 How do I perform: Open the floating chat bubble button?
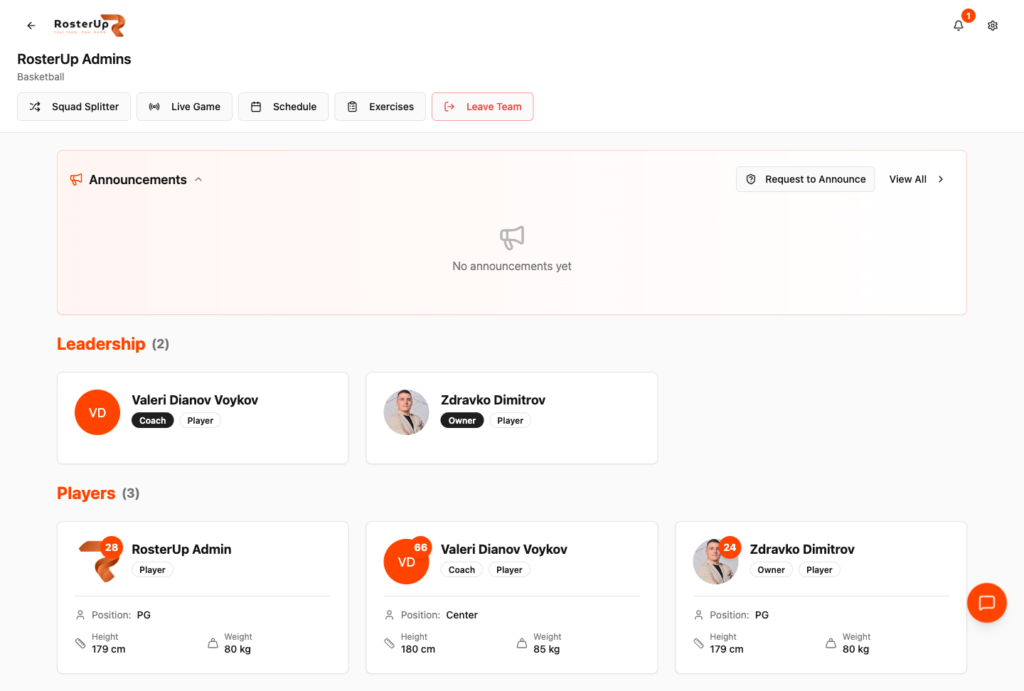point(987,602)
